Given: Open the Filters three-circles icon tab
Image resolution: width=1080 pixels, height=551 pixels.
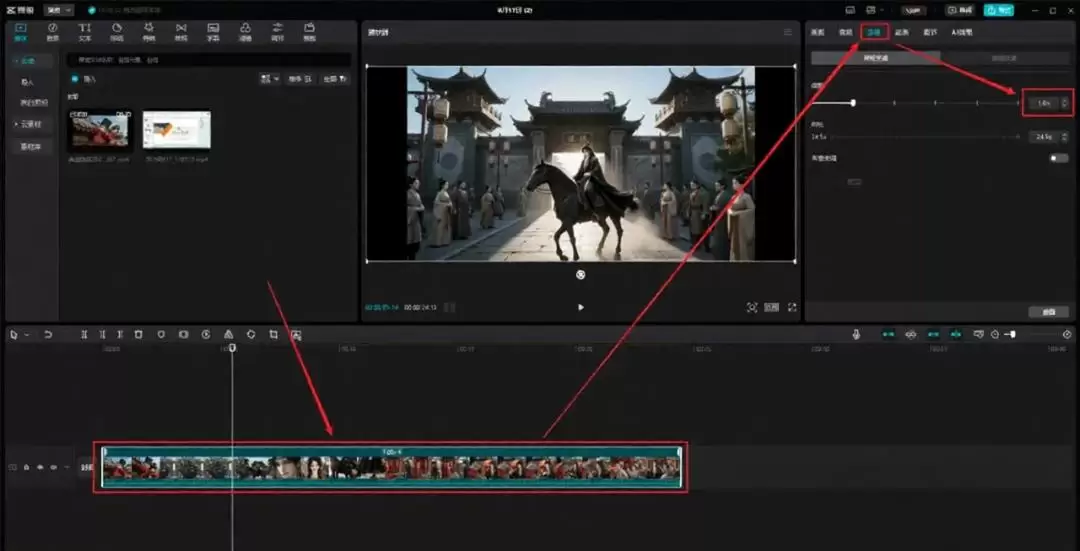Looking at the screenshot, I should pos(245,32).
